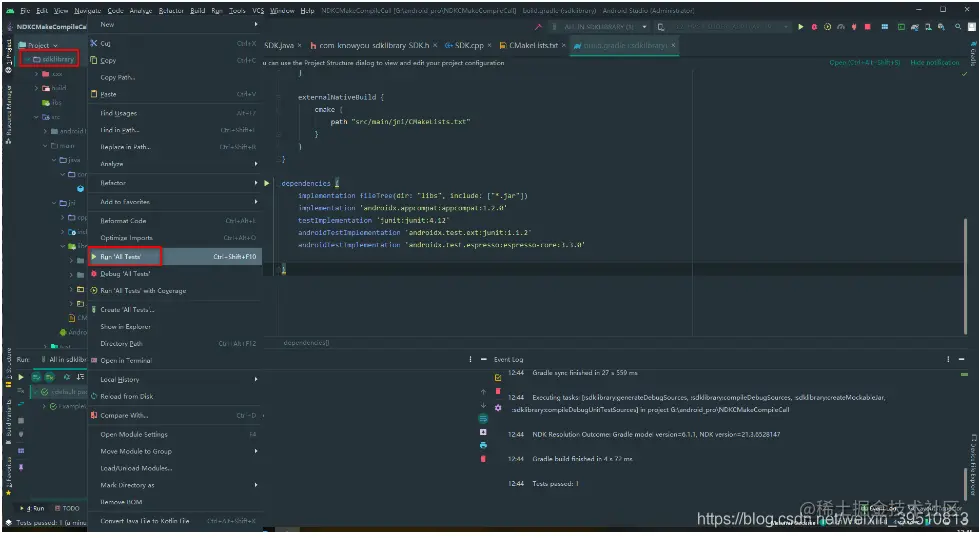Click the Search Everywhere magnifier icon
Viewport: 979px width, 538px height.
click(x=958, y=27)
